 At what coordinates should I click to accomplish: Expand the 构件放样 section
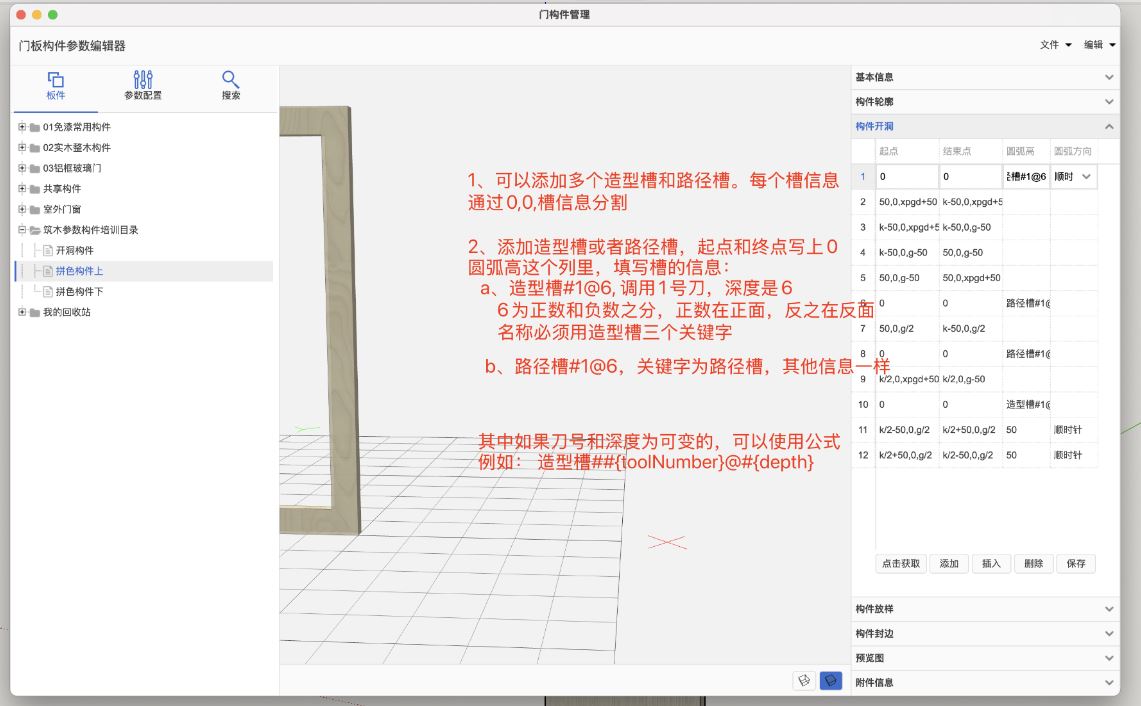(x=1107, y=608)
